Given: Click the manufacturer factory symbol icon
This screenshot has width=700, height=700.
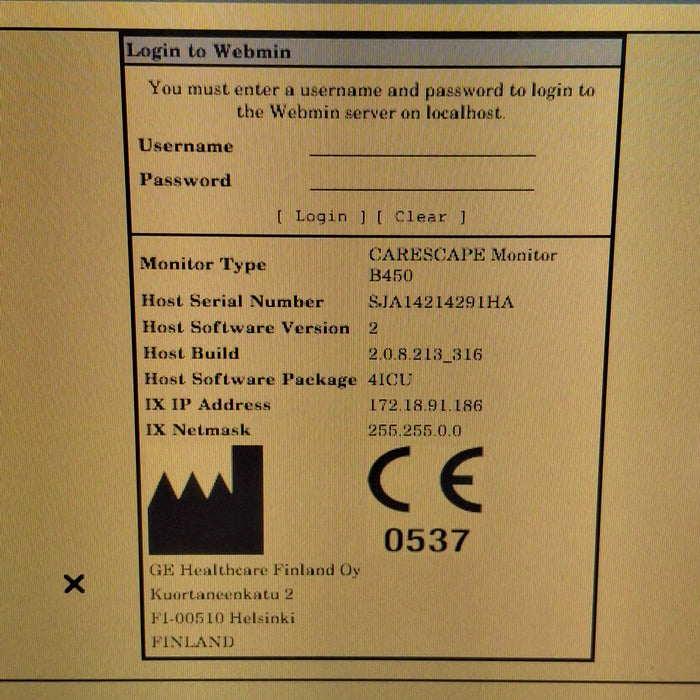Looking at the screenshot, I should click(x=206, y=500).
